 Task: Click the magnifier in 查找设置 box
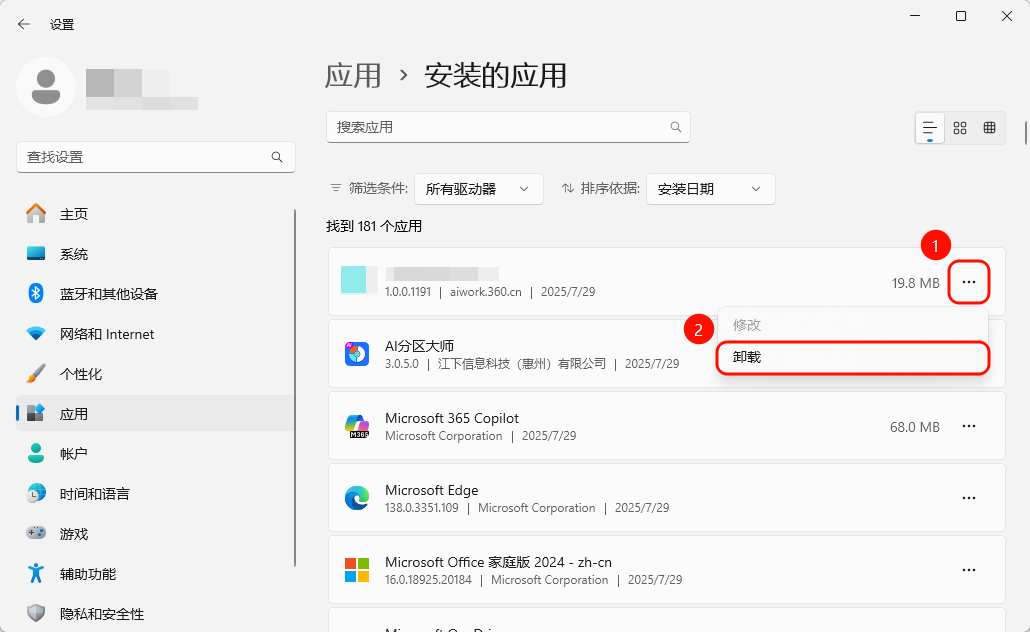coord(277,157)
